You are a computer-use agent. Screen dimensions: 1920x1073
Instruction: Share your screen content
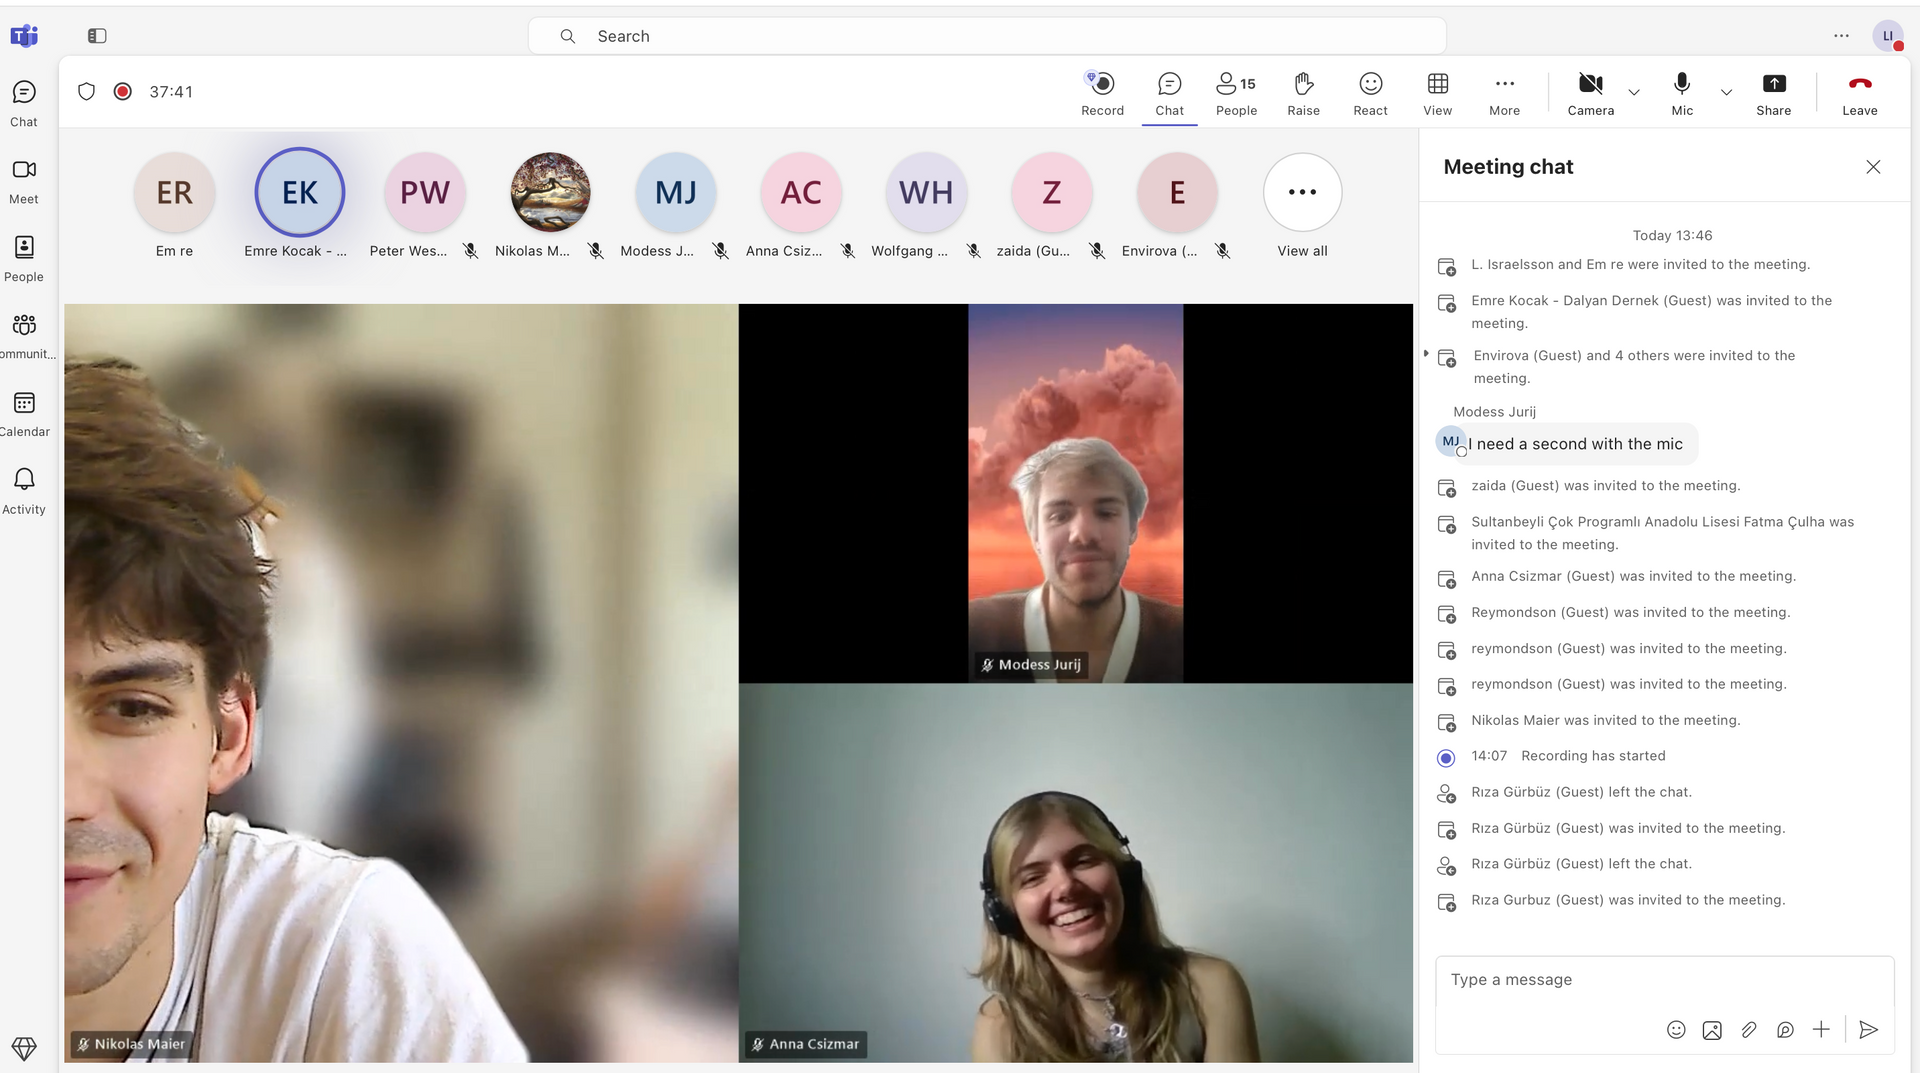[x=1773, y=94]
